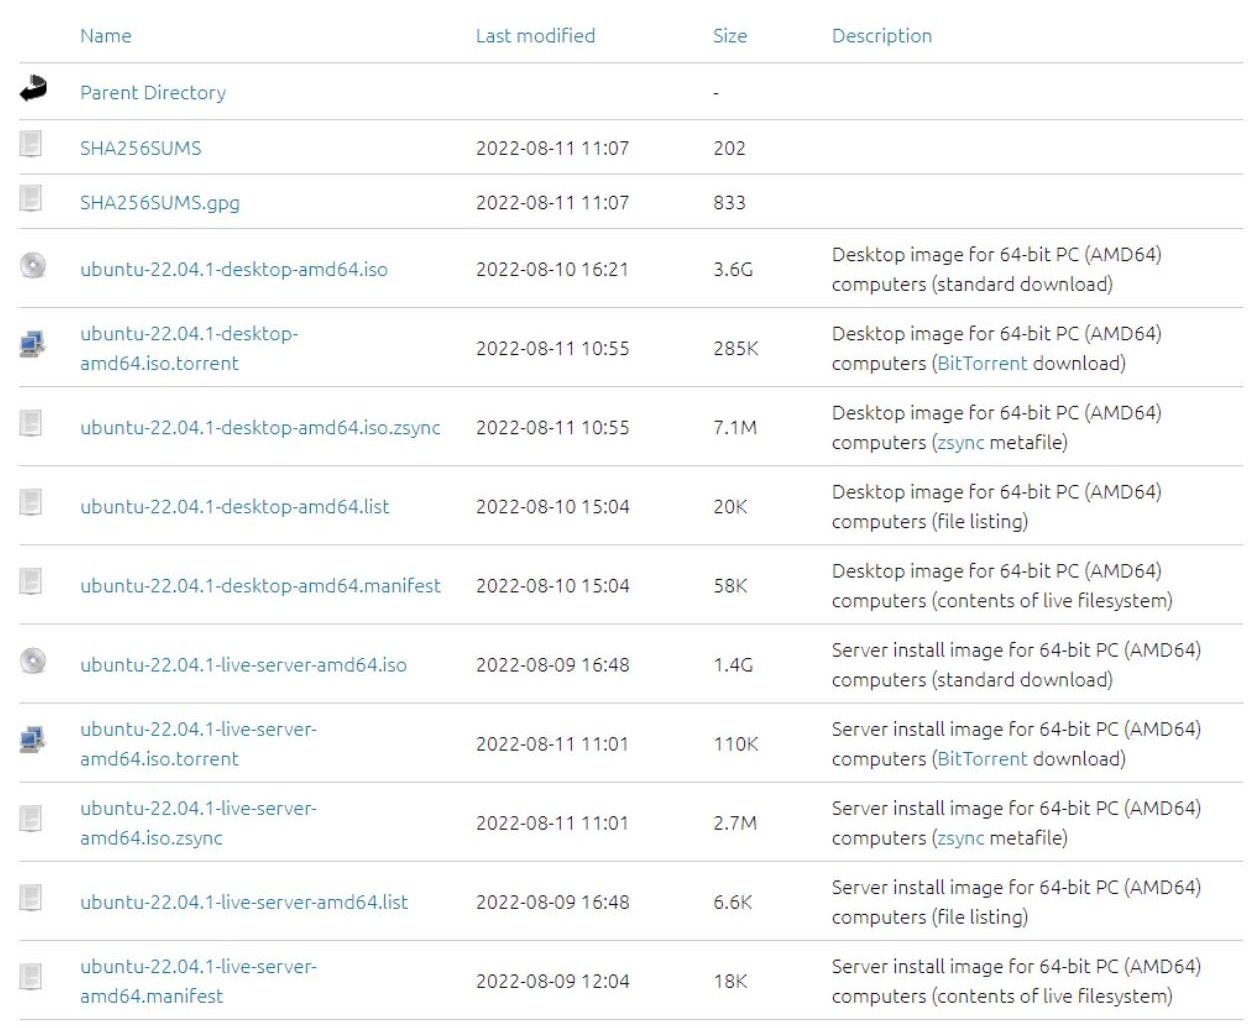Click the date 2022-08-10 16:21
Screen dimensions: 1255x1028
[x=552, y=269]
